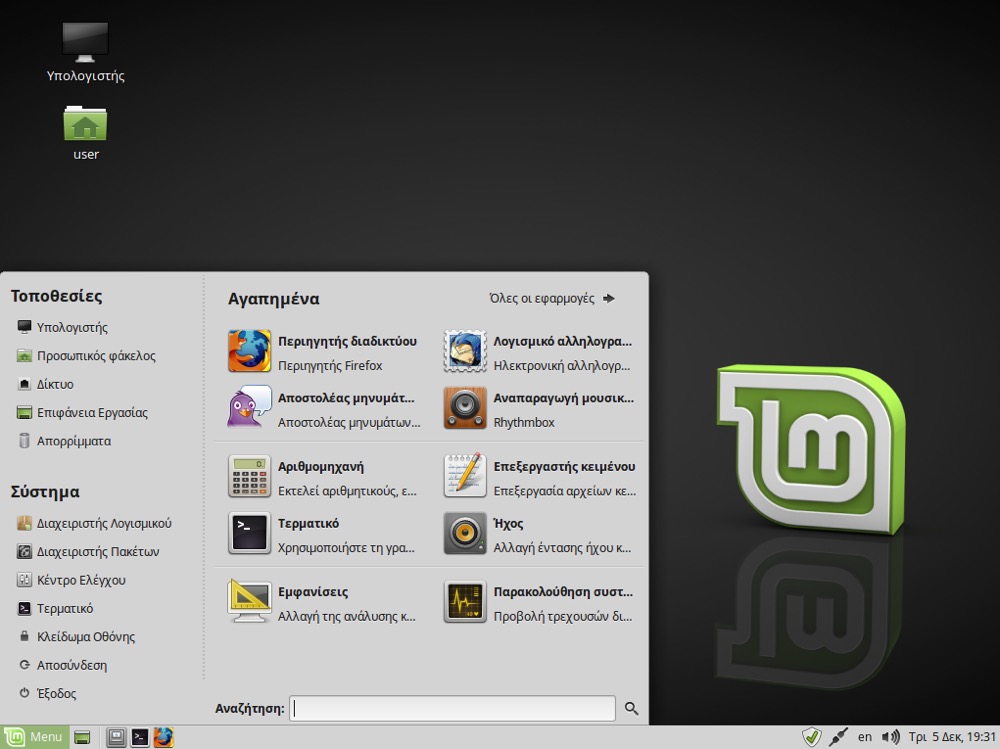Open the user home folder on desktop
1000x749 pixels.
85,133
